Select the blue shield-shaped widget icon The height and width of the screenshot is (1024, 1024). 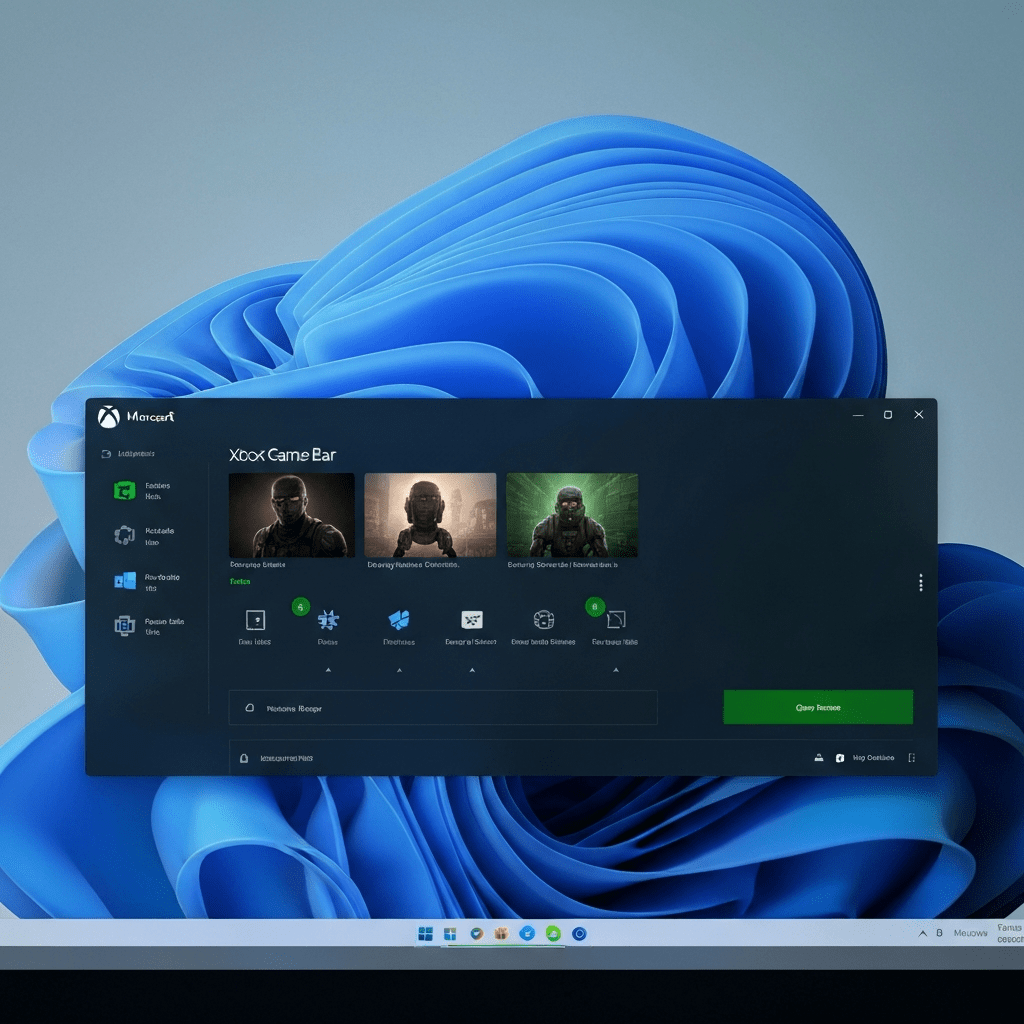tap(399, 619)
